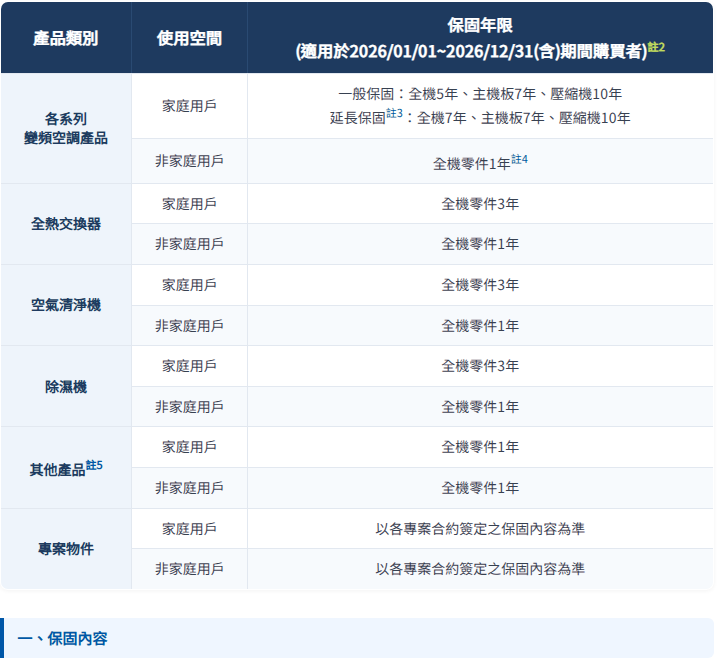Screen dimensions: 718x661
Task: Click 全機零件3年 in the 空氣清淨機 row
Action: pyautogui.click(x=480, y=285)
